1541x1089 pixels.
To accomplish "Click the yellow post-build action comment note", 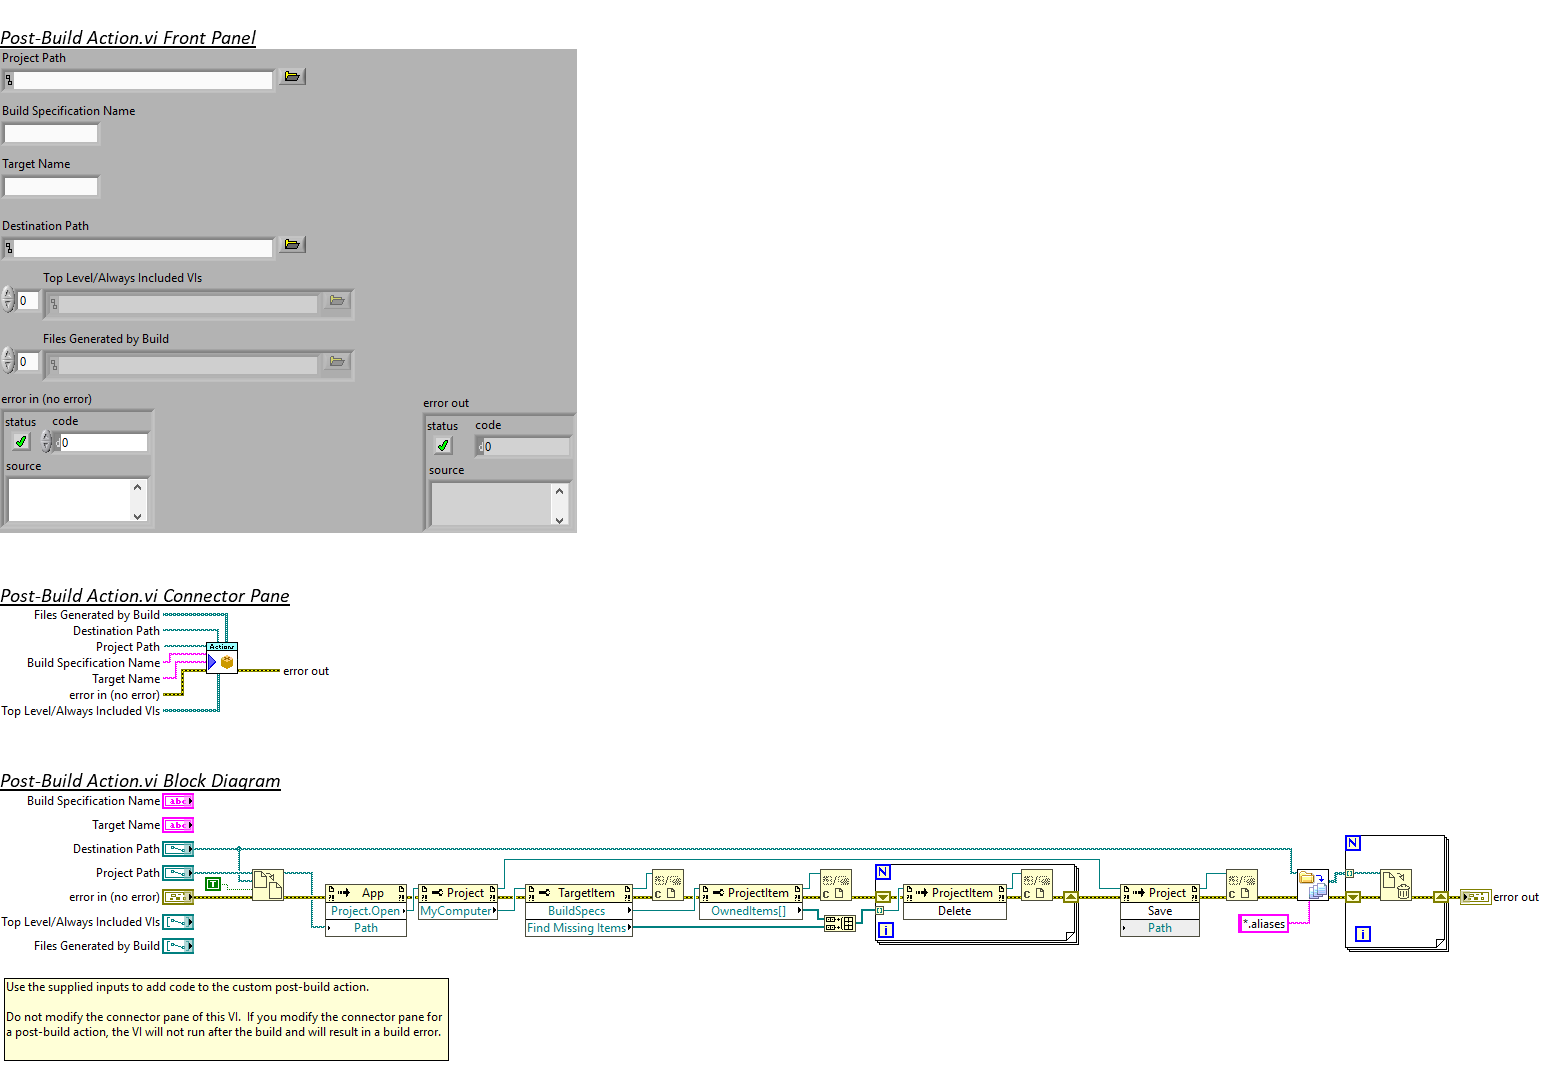I will 226,1019.
